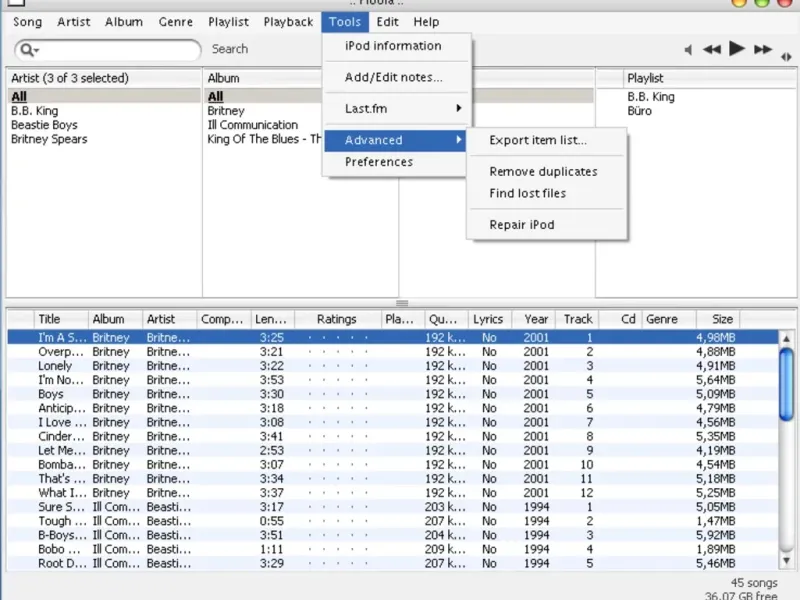
Task: Open the Playback menu
Action: click(288, 22)
